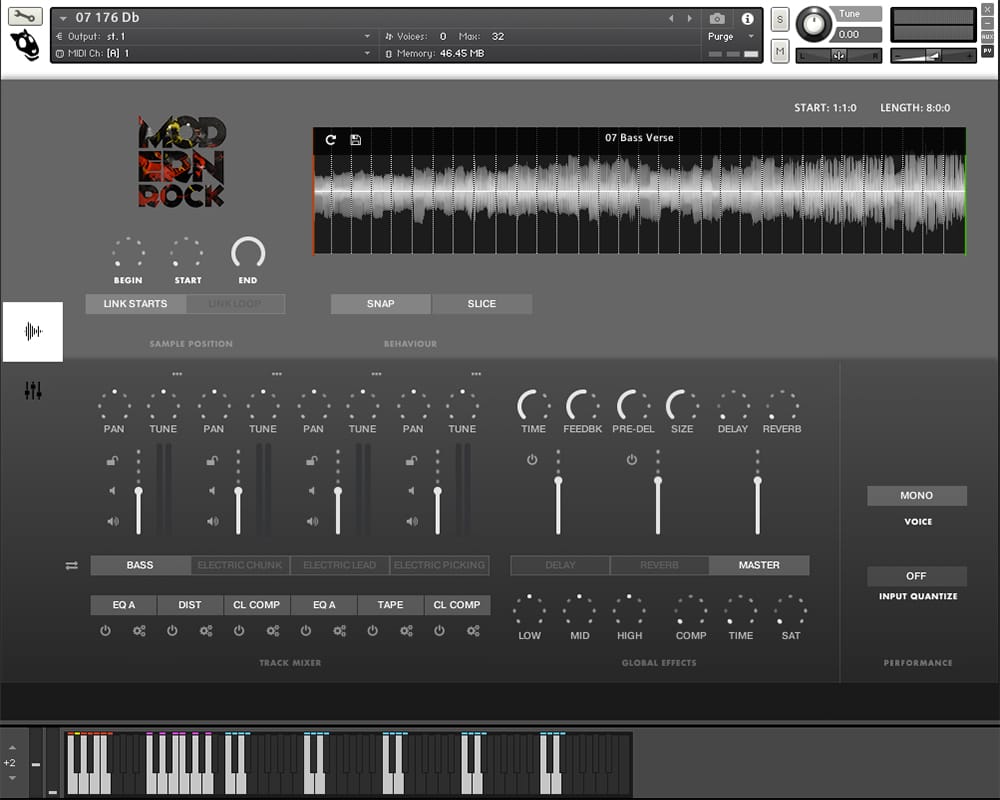Click the swap arrows icon beside BASS
Image resolution: width=1000 pixels, height=800 pixels.
[x=72, y=566]
